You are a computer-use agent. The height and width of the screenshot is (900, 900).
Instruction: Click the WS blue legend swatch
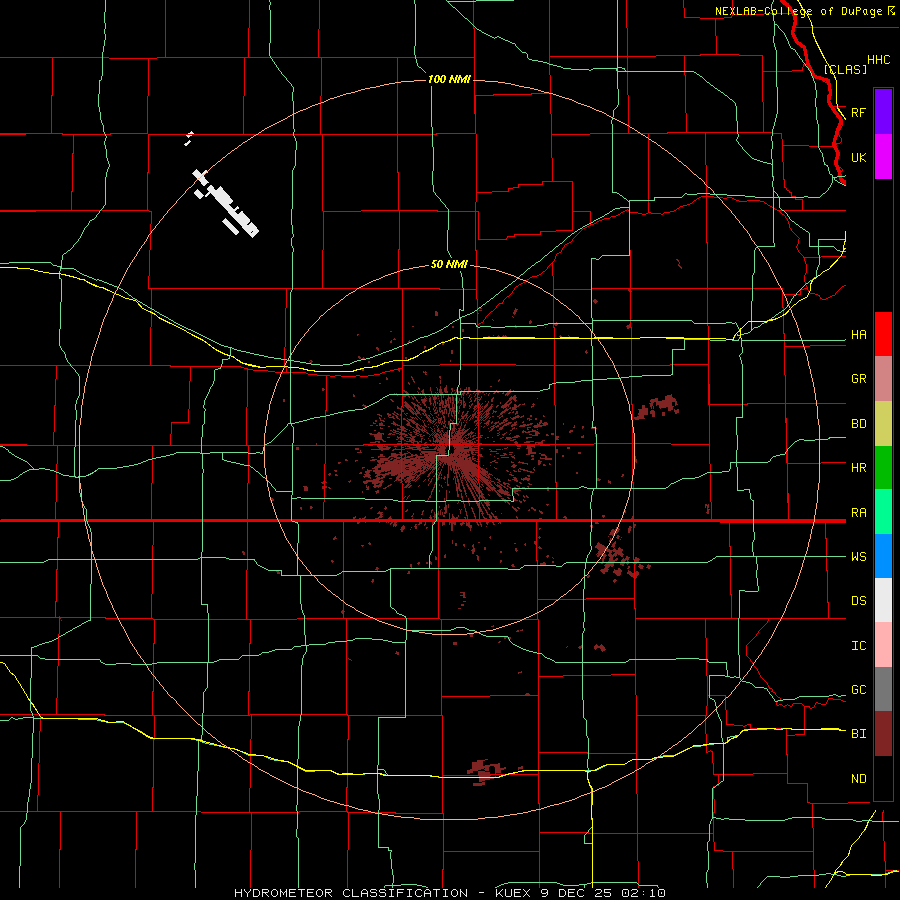coord(883,556)
